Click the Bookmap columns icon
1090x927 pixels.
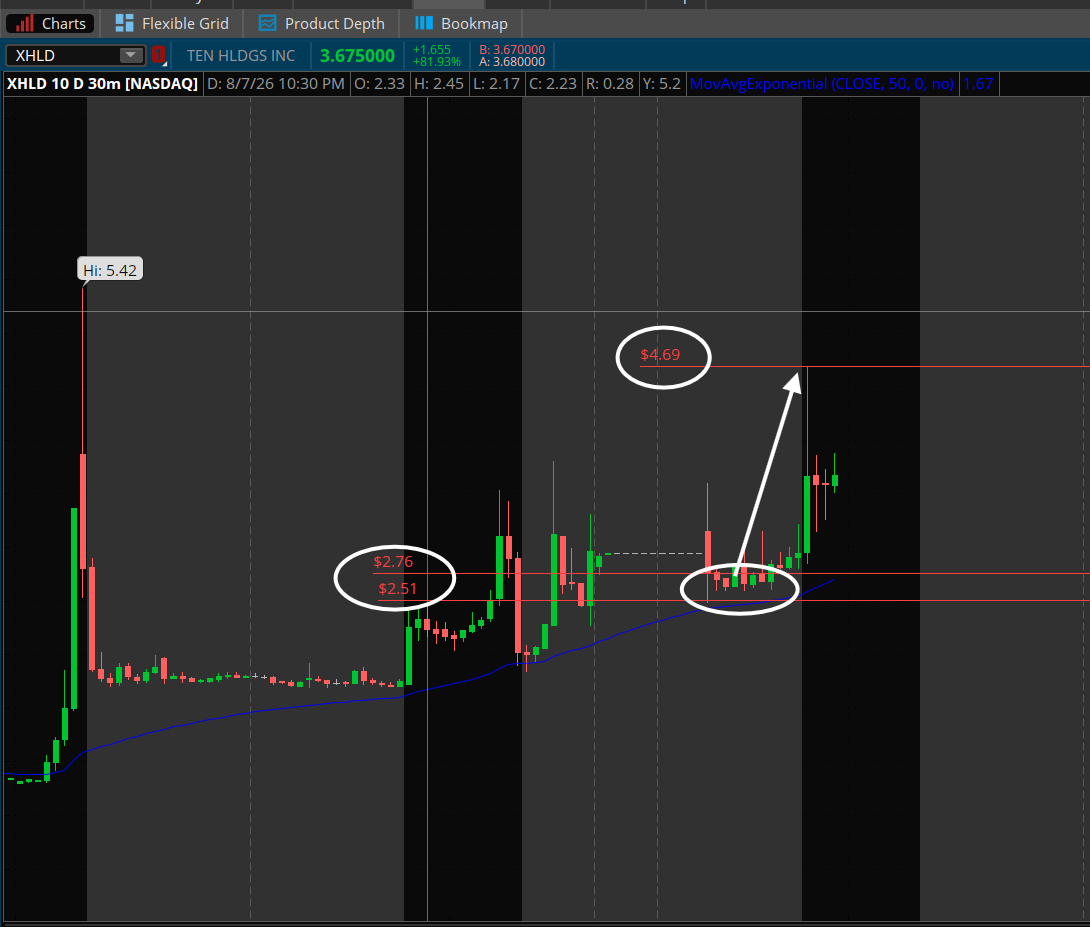coord(424,23)
